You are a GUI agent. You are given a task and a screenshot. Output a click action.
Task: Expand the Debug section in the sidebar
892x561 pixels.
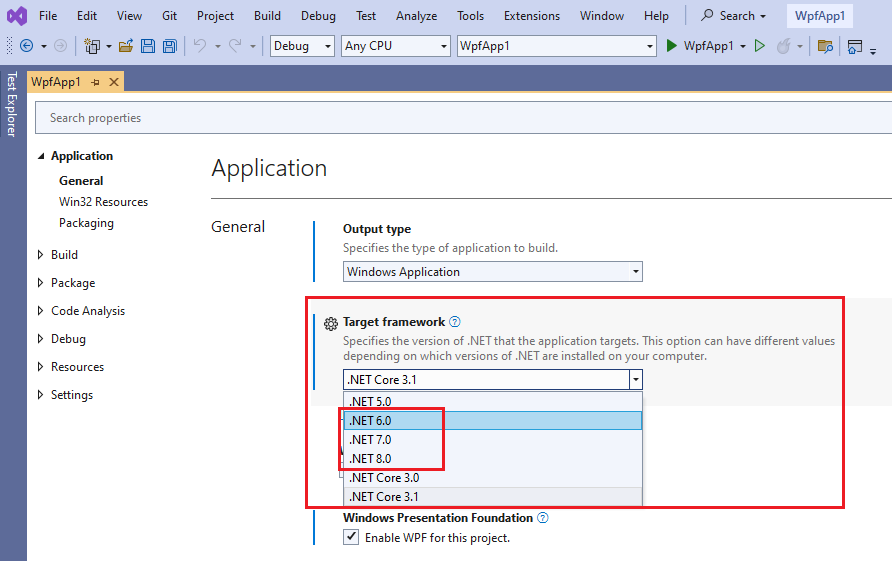[40, 339]
